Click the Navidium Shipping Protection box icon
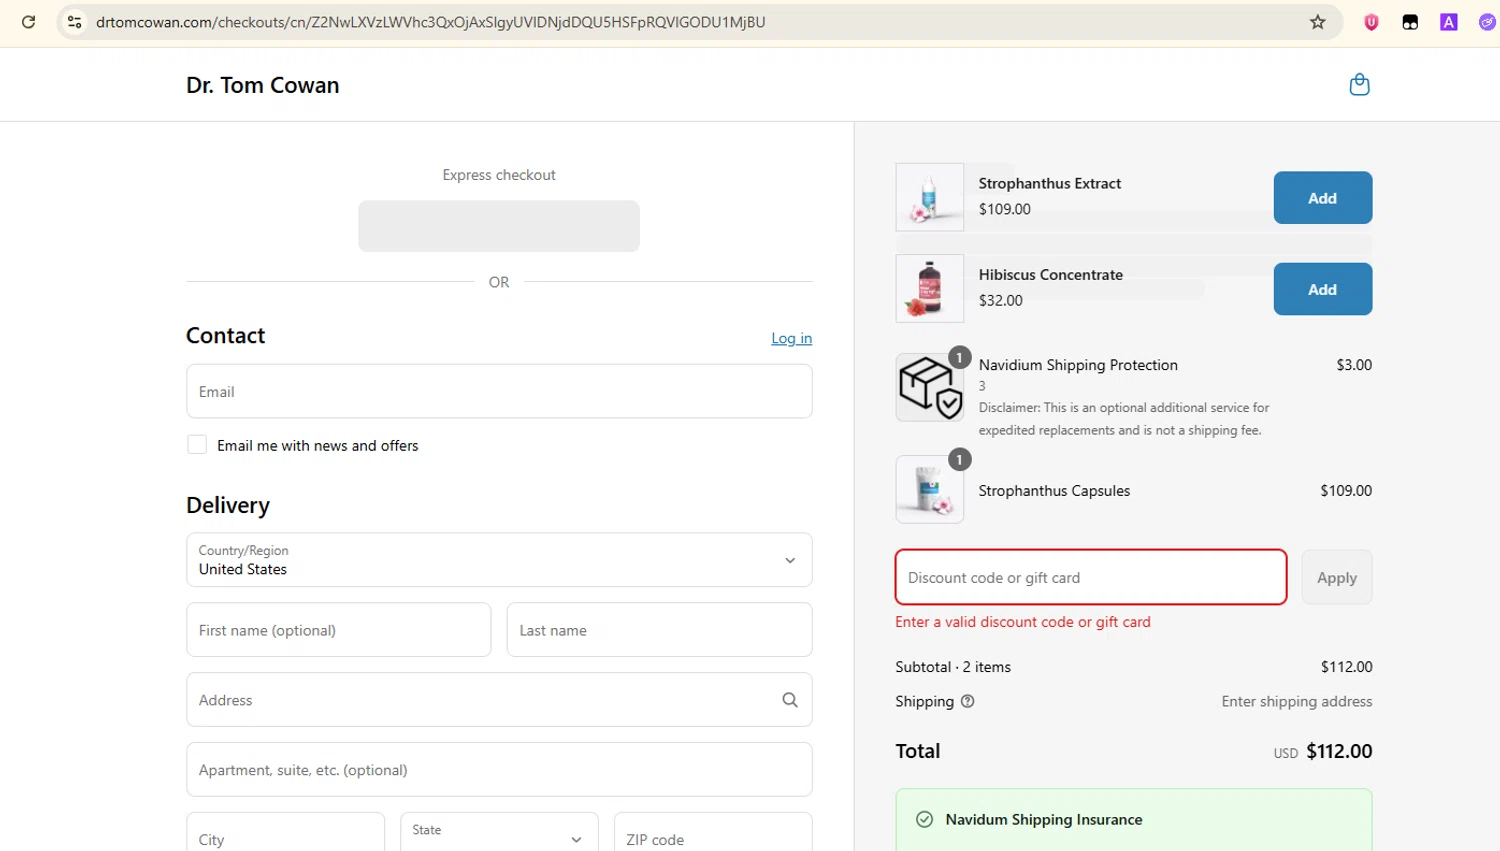1500x851 pixels. point(930,387)
